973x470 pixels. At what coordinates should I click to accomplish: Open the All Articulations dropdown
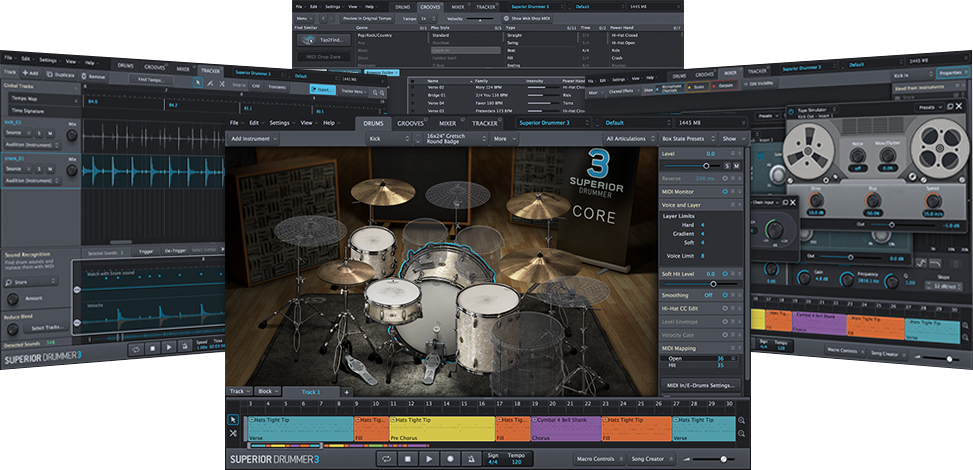(629, 138)
